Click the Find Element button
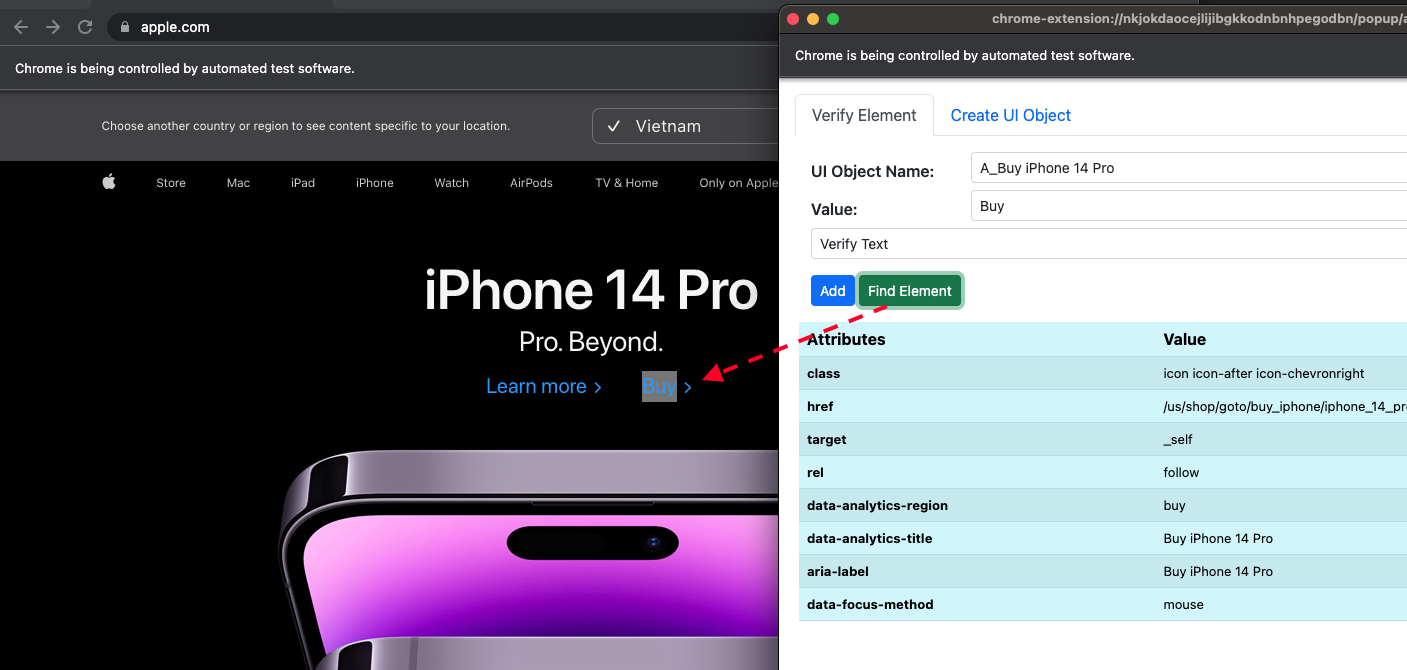1407x670 pixels. coord(910,291)
